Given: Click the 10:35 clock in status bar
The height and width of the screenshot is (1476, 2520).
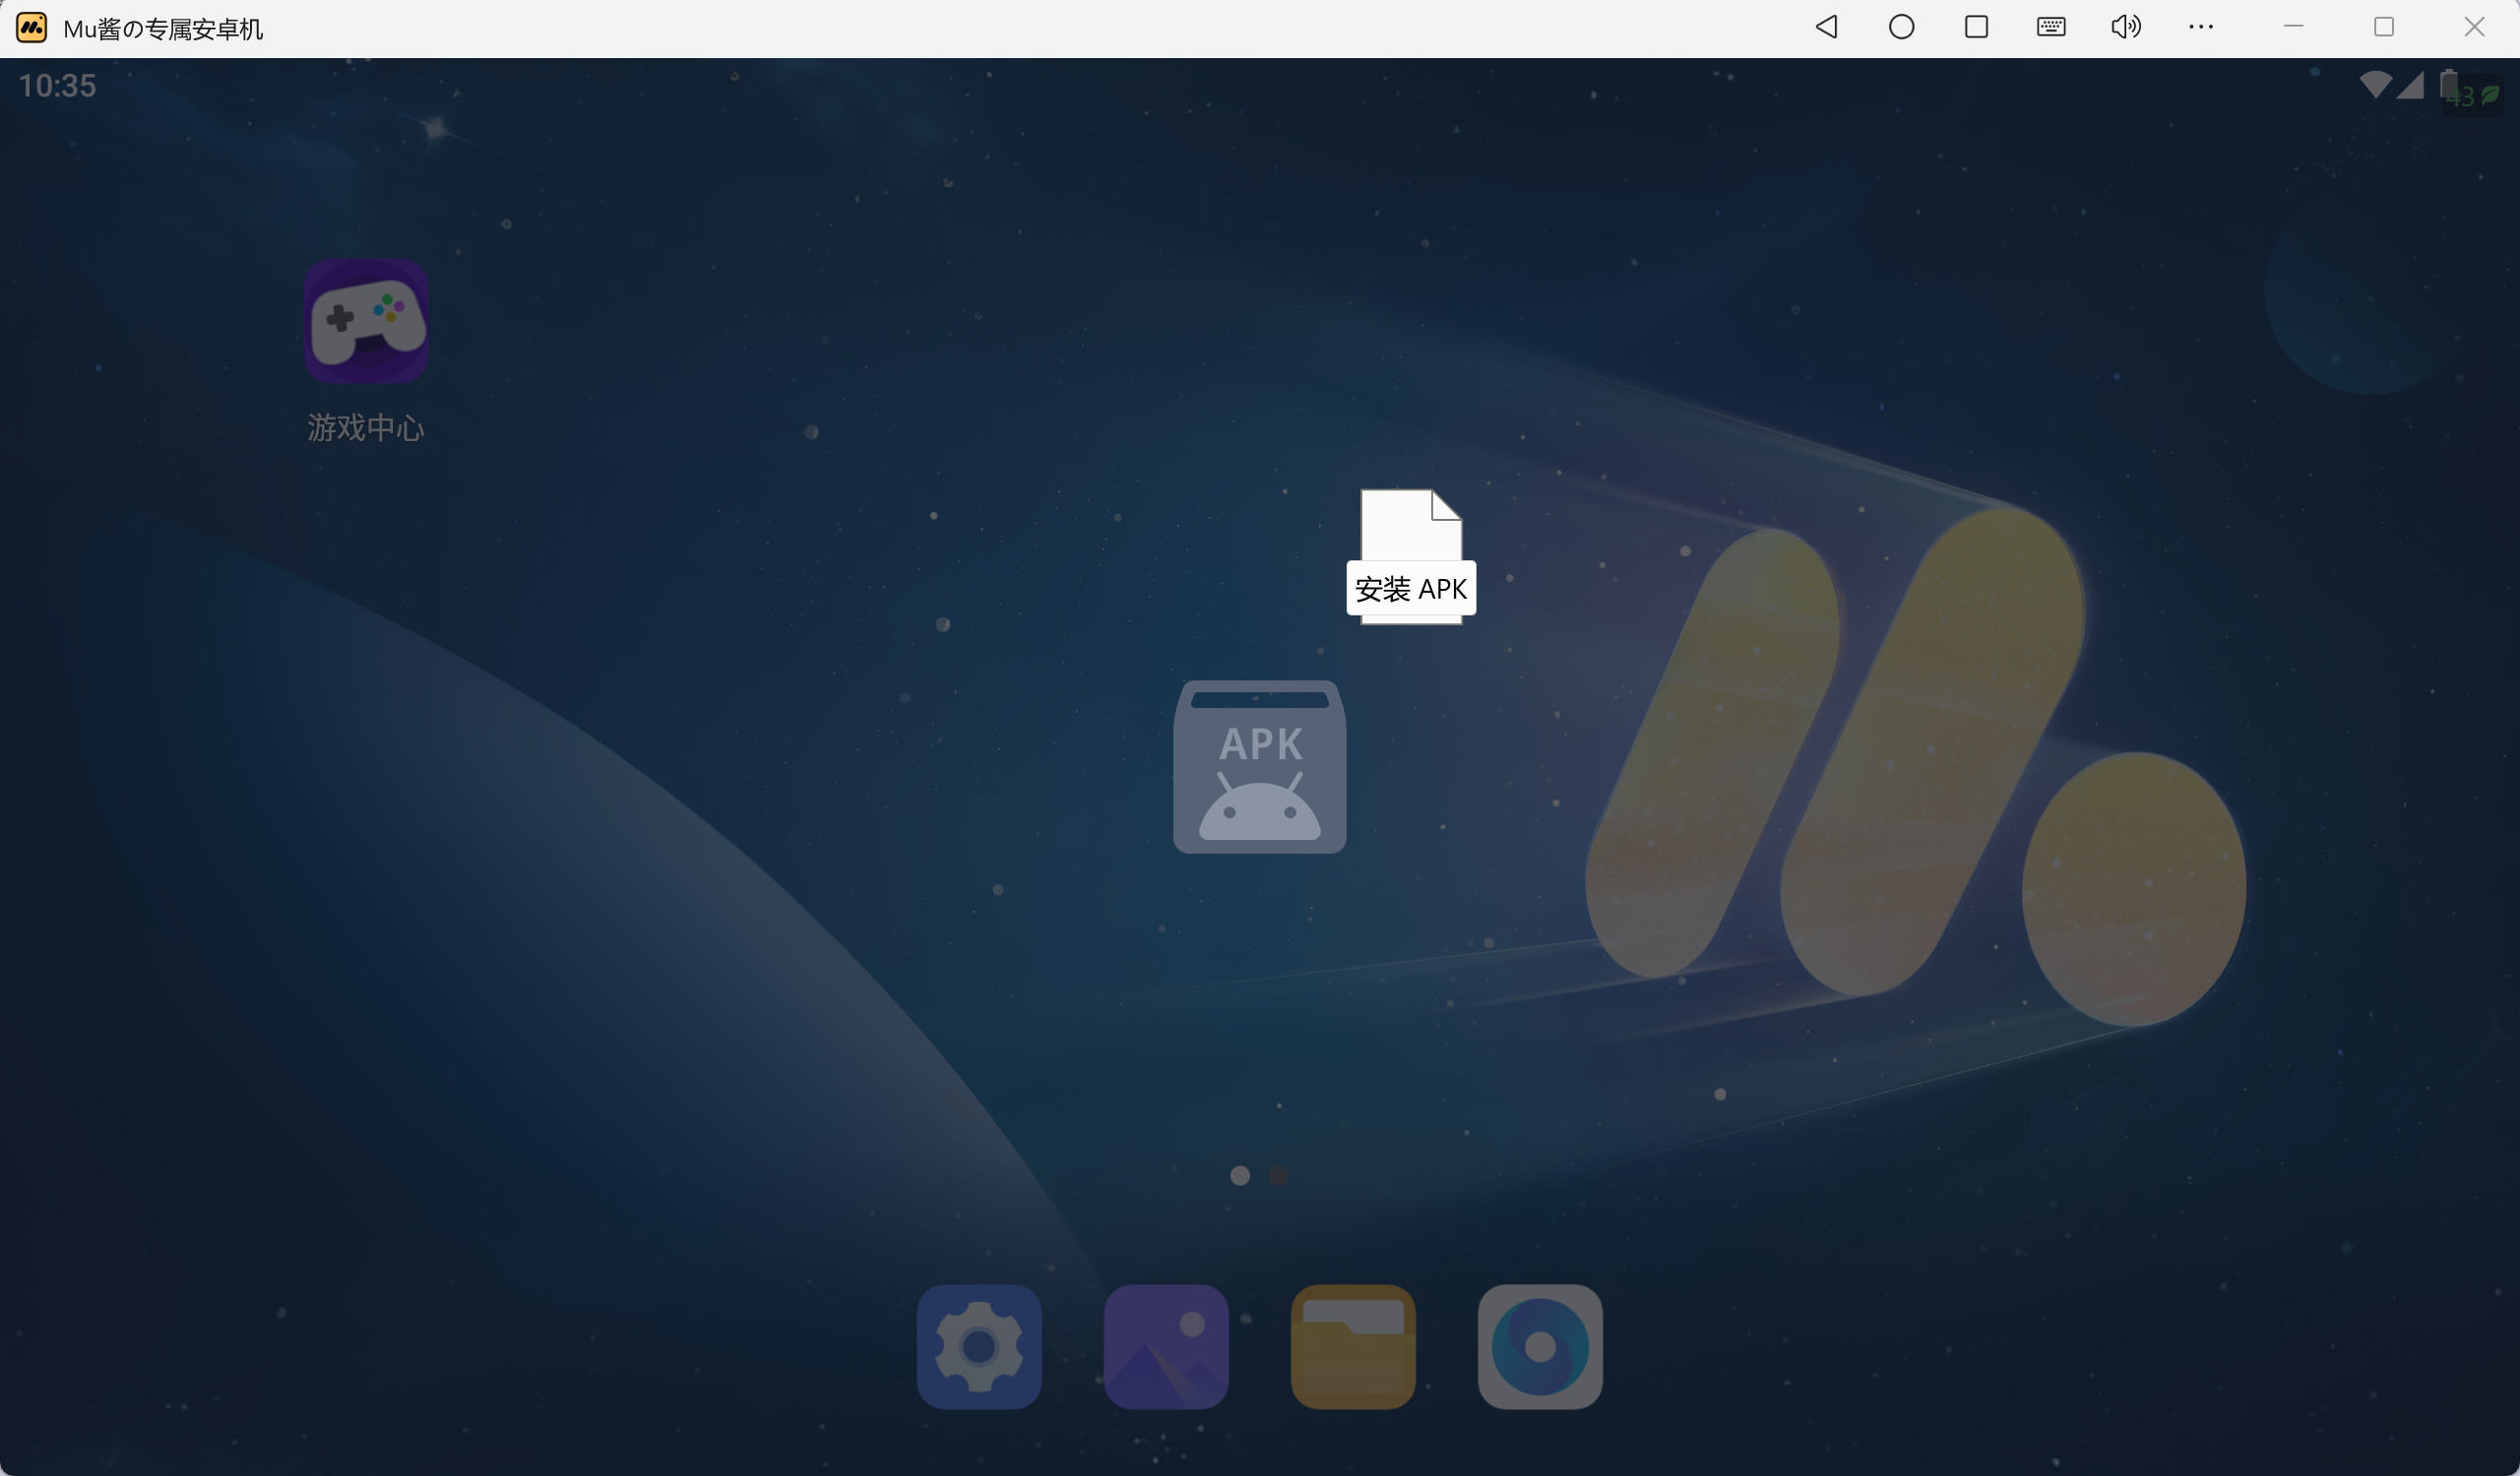Looking at the screenshot, I should (x=57, y=86).
